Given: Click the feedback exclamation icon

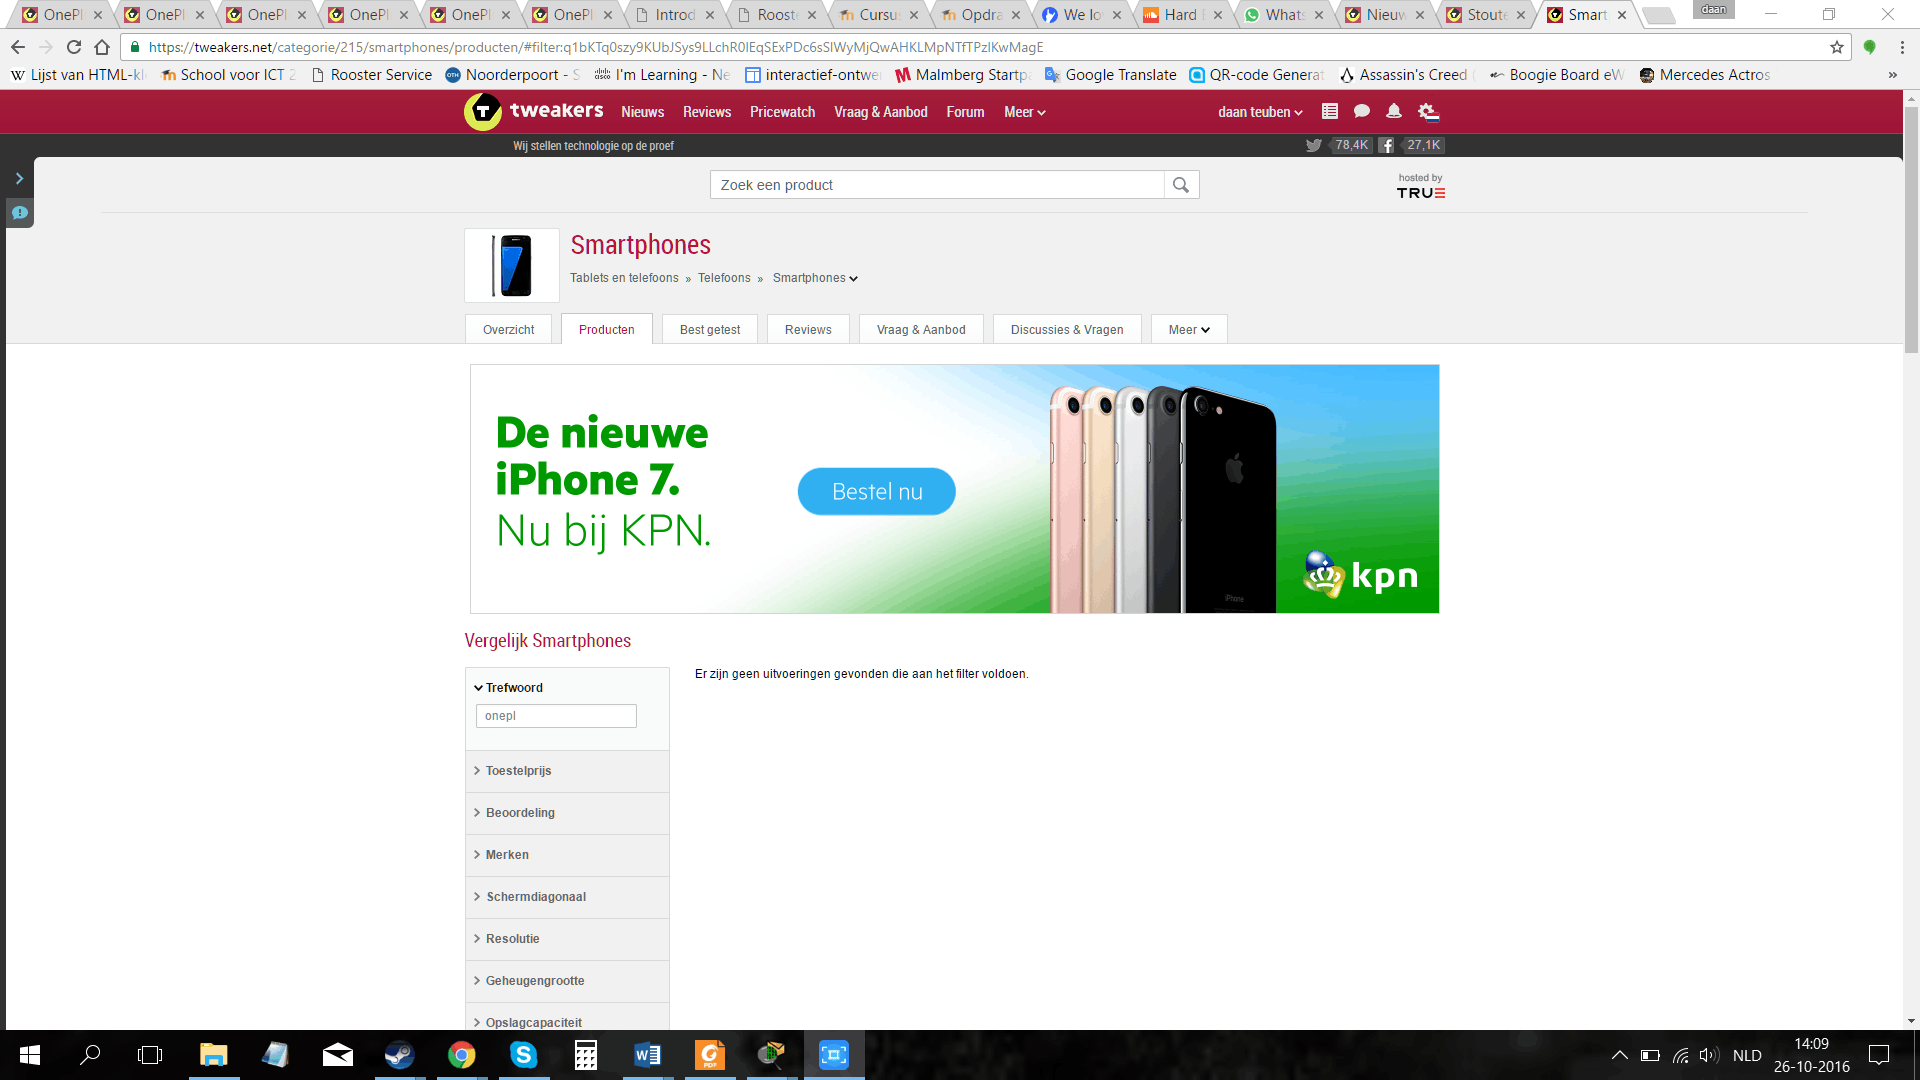Looking at the screenshot, I should (x=19, y=213).
